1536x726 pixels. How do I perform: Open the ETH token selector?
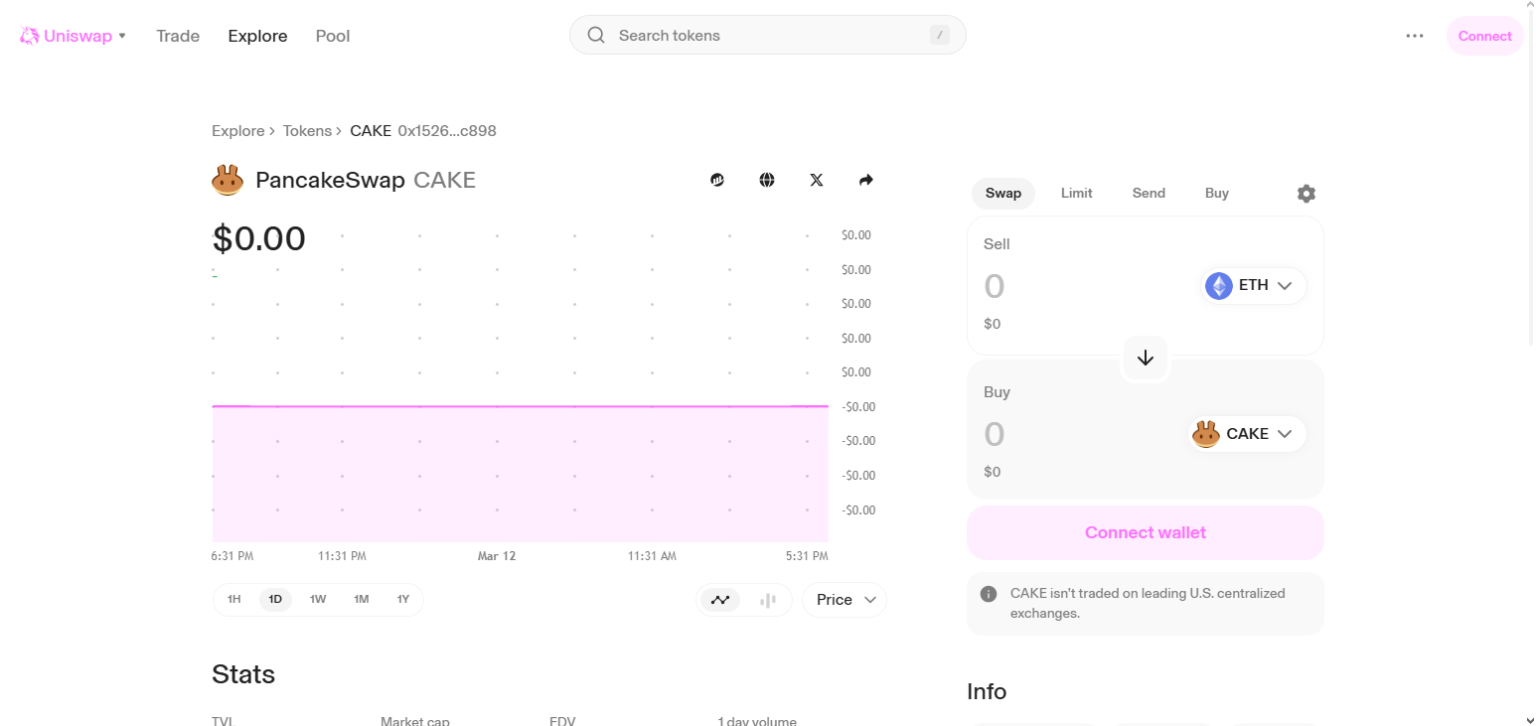1252,285
